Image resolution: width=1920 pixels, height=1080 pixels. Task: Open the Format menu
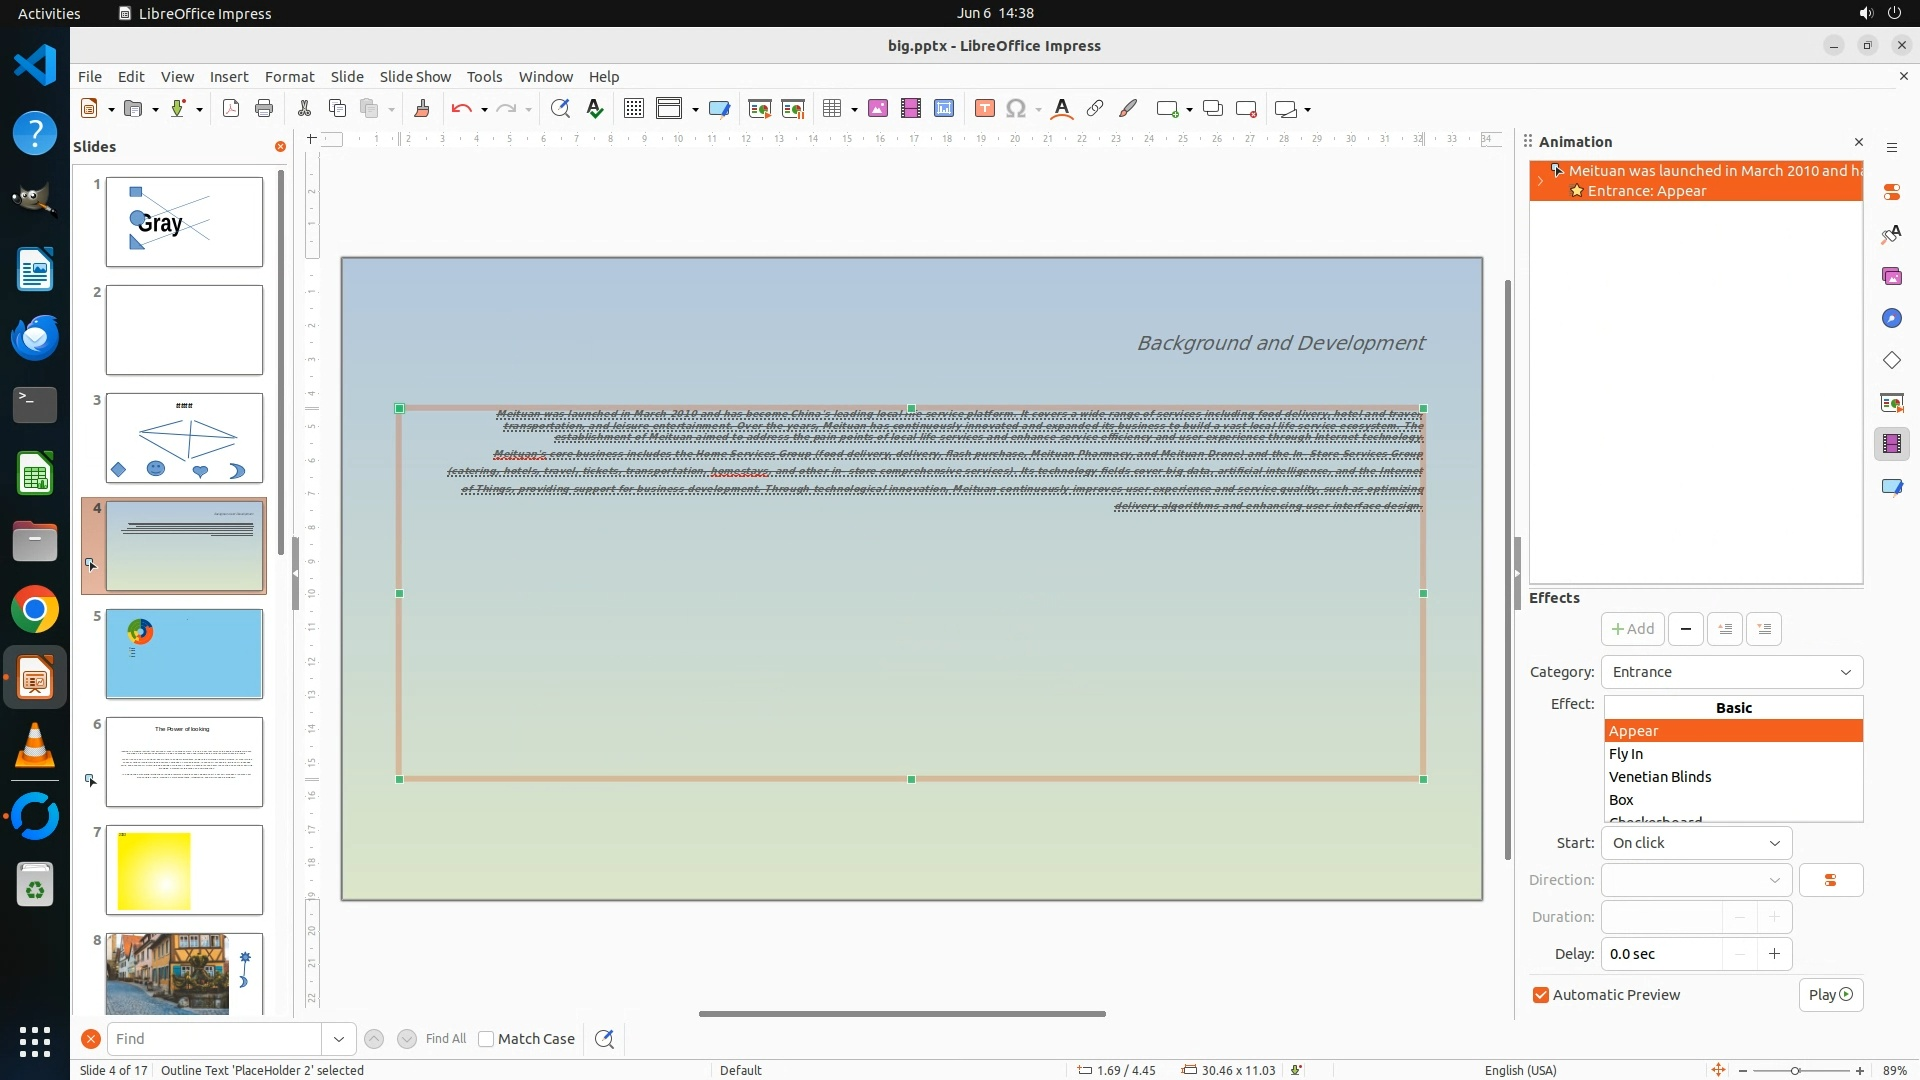click(289, 76)
